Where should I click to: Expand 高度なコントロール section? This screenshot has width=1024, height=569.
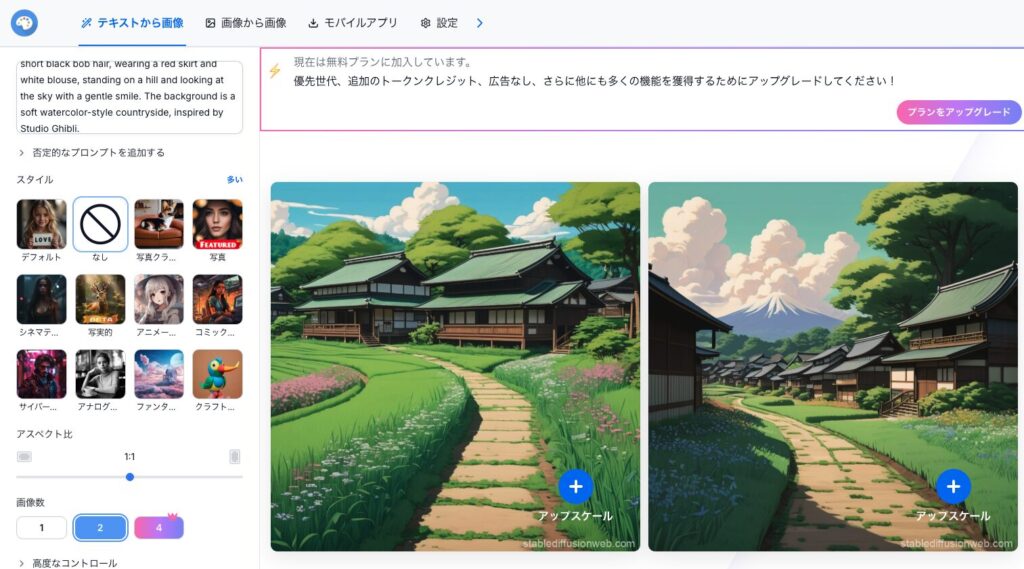coord(67,563)
